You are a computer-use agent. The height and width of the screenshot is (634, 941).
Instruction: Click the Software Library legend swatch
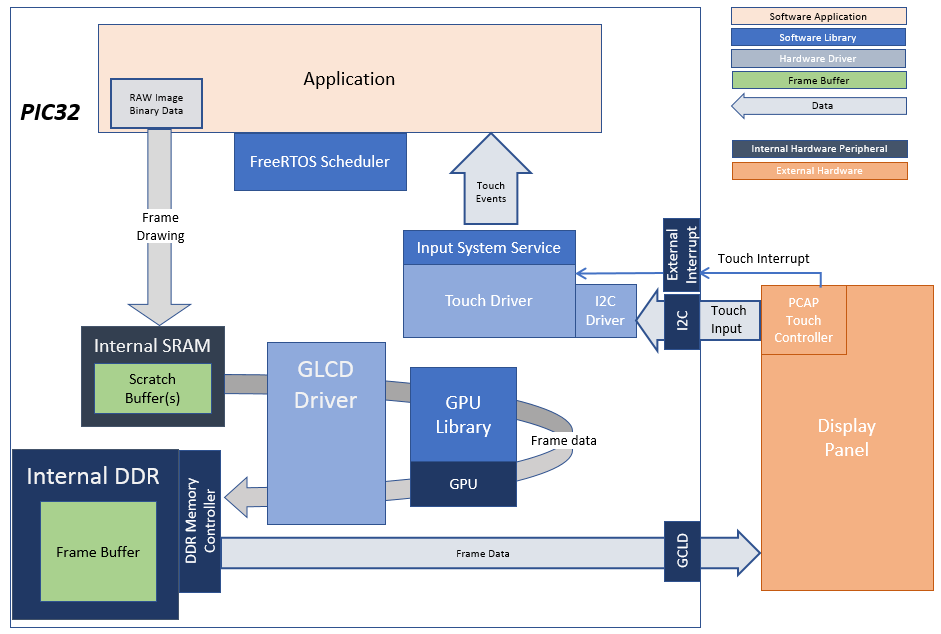[818, 37]
